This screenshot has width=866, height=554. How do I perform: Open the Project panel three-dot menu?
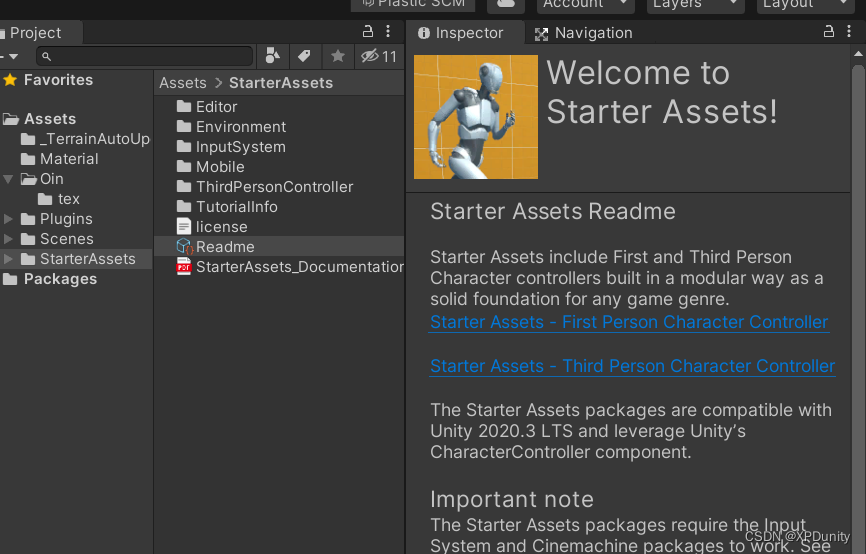(388, 31)
